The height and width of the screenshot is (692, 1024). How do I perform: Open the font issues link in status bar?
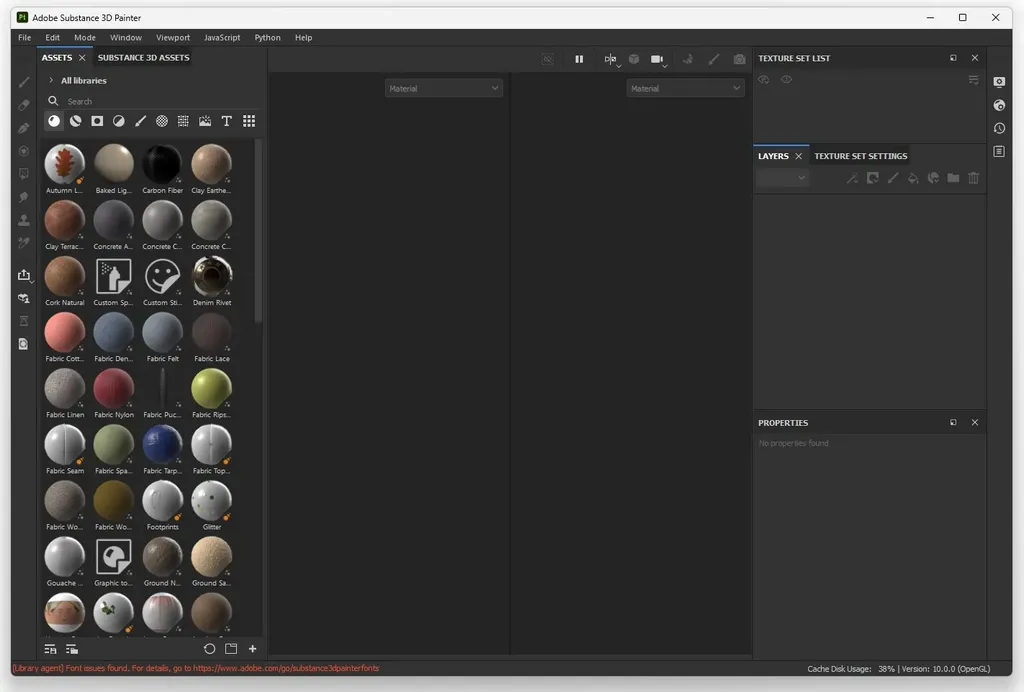tap(286, 668)
